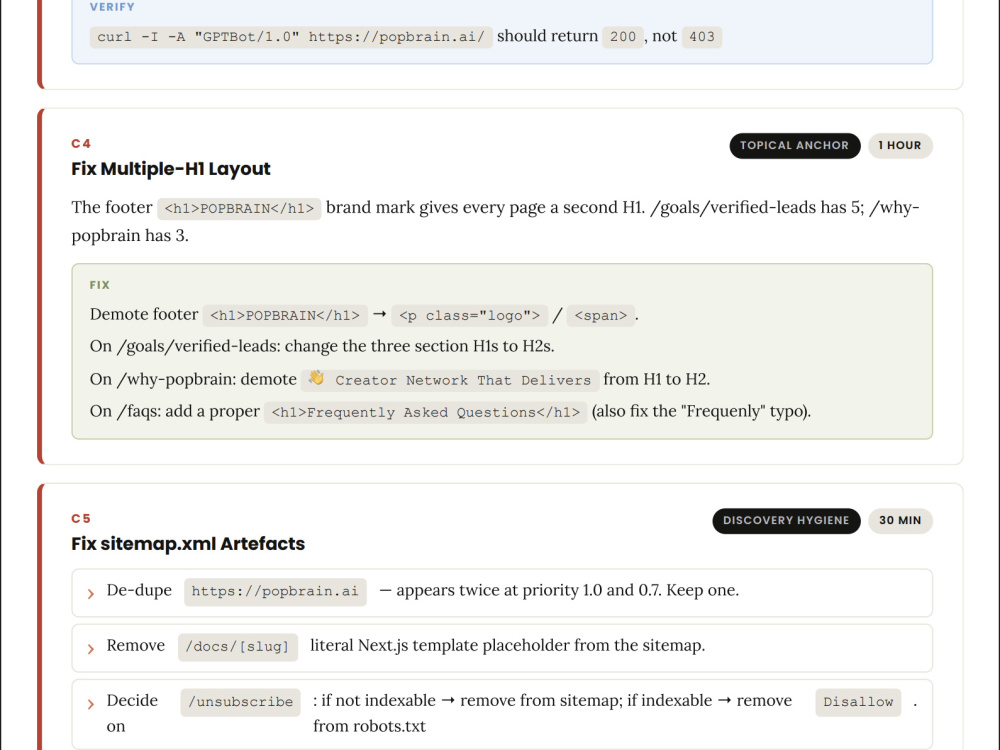Click the <p class="logo"> code chip
Screen dimensions: 1000x750
469,315
